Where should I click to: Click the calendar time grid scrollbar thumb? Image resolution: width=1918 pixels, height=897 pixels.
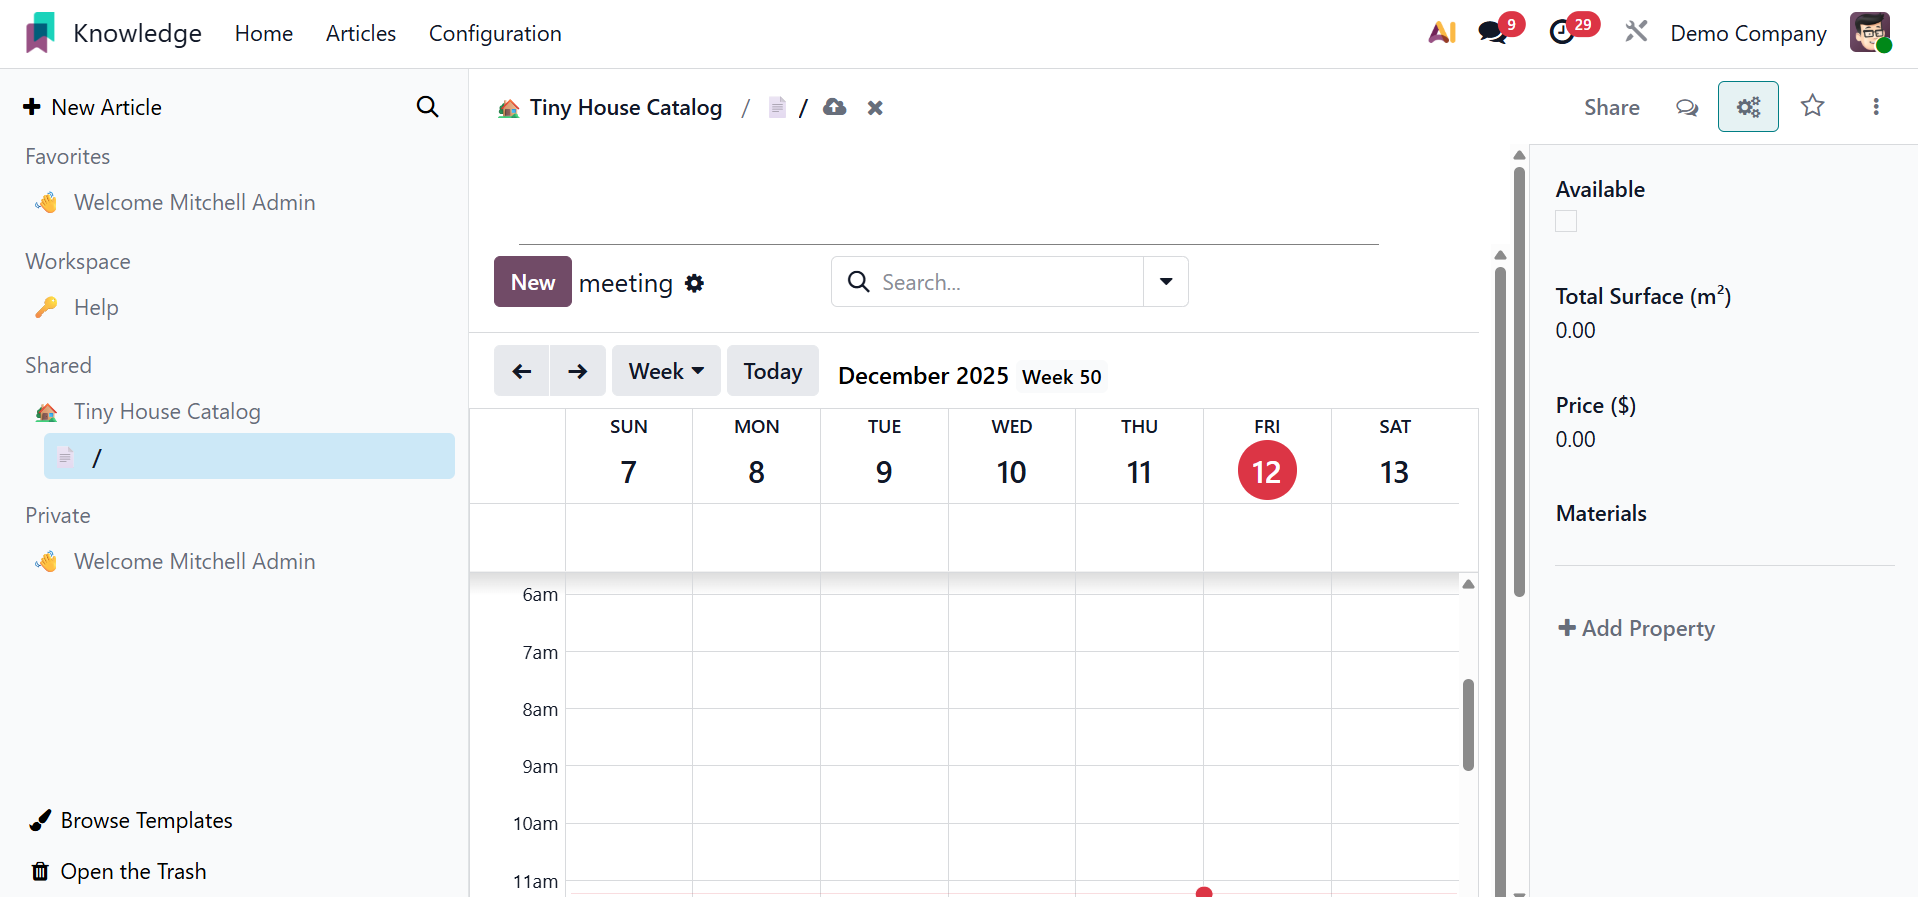[1468, 725]
